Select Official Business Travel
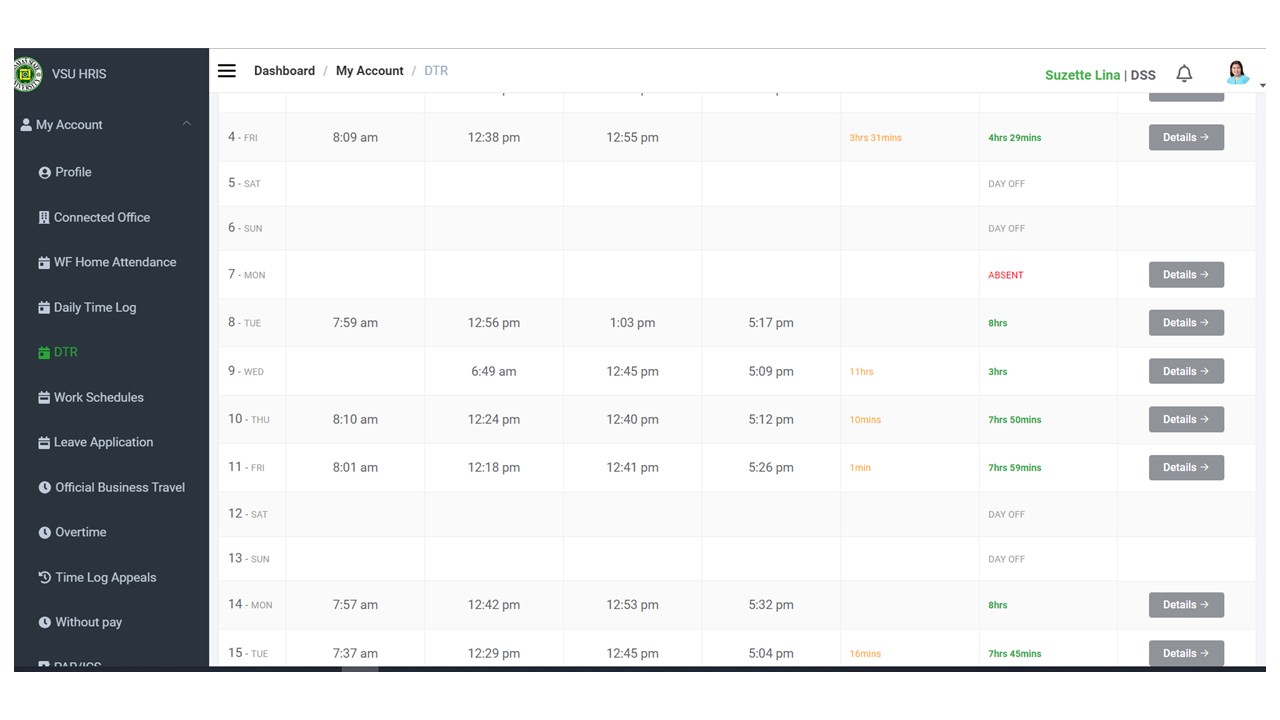This screenshot has height=720, width=1280. [119, 487]
